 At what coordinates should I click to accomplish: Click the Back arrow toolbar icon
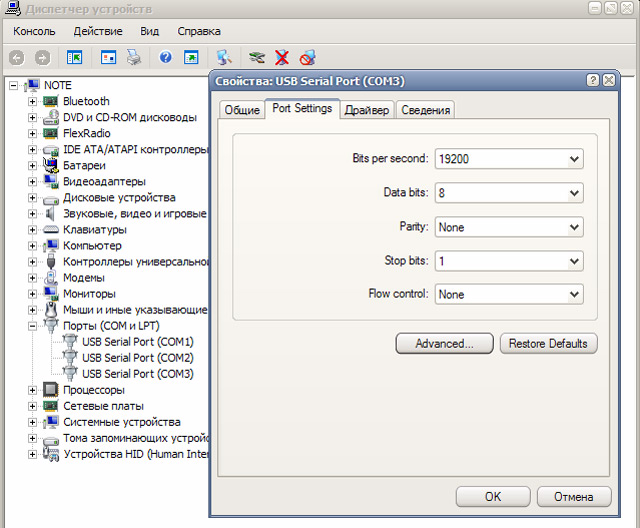[x=17, y=58]
